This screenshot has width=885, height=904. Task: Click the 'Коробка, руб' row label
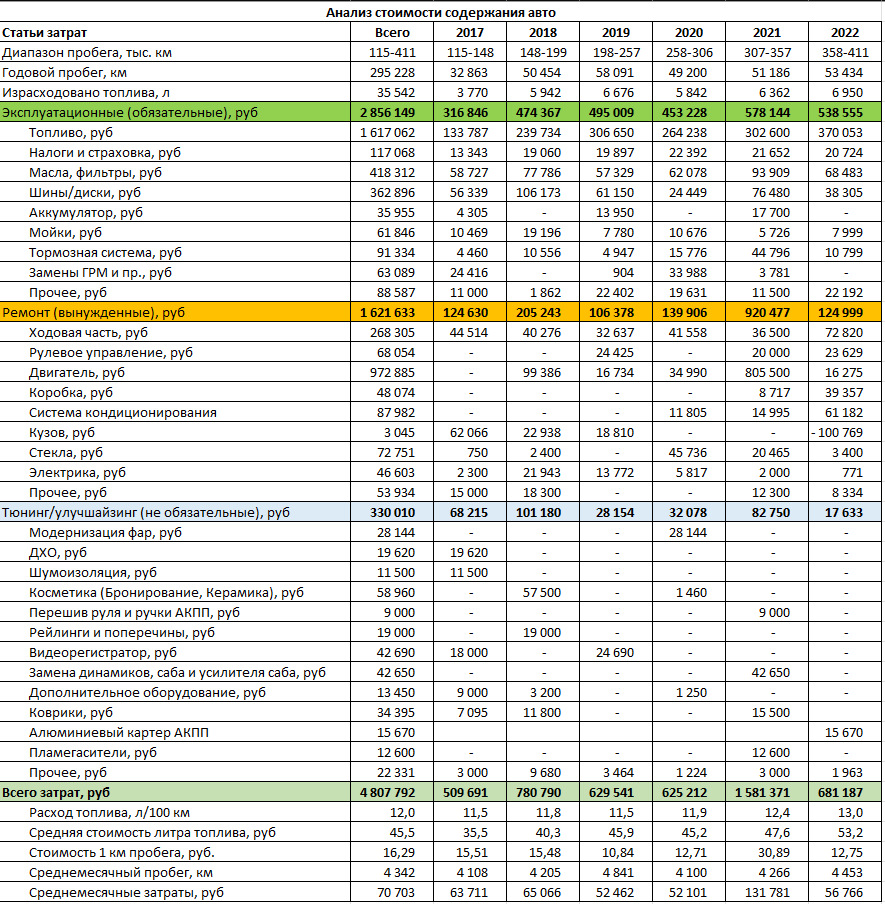coord(71,392)
